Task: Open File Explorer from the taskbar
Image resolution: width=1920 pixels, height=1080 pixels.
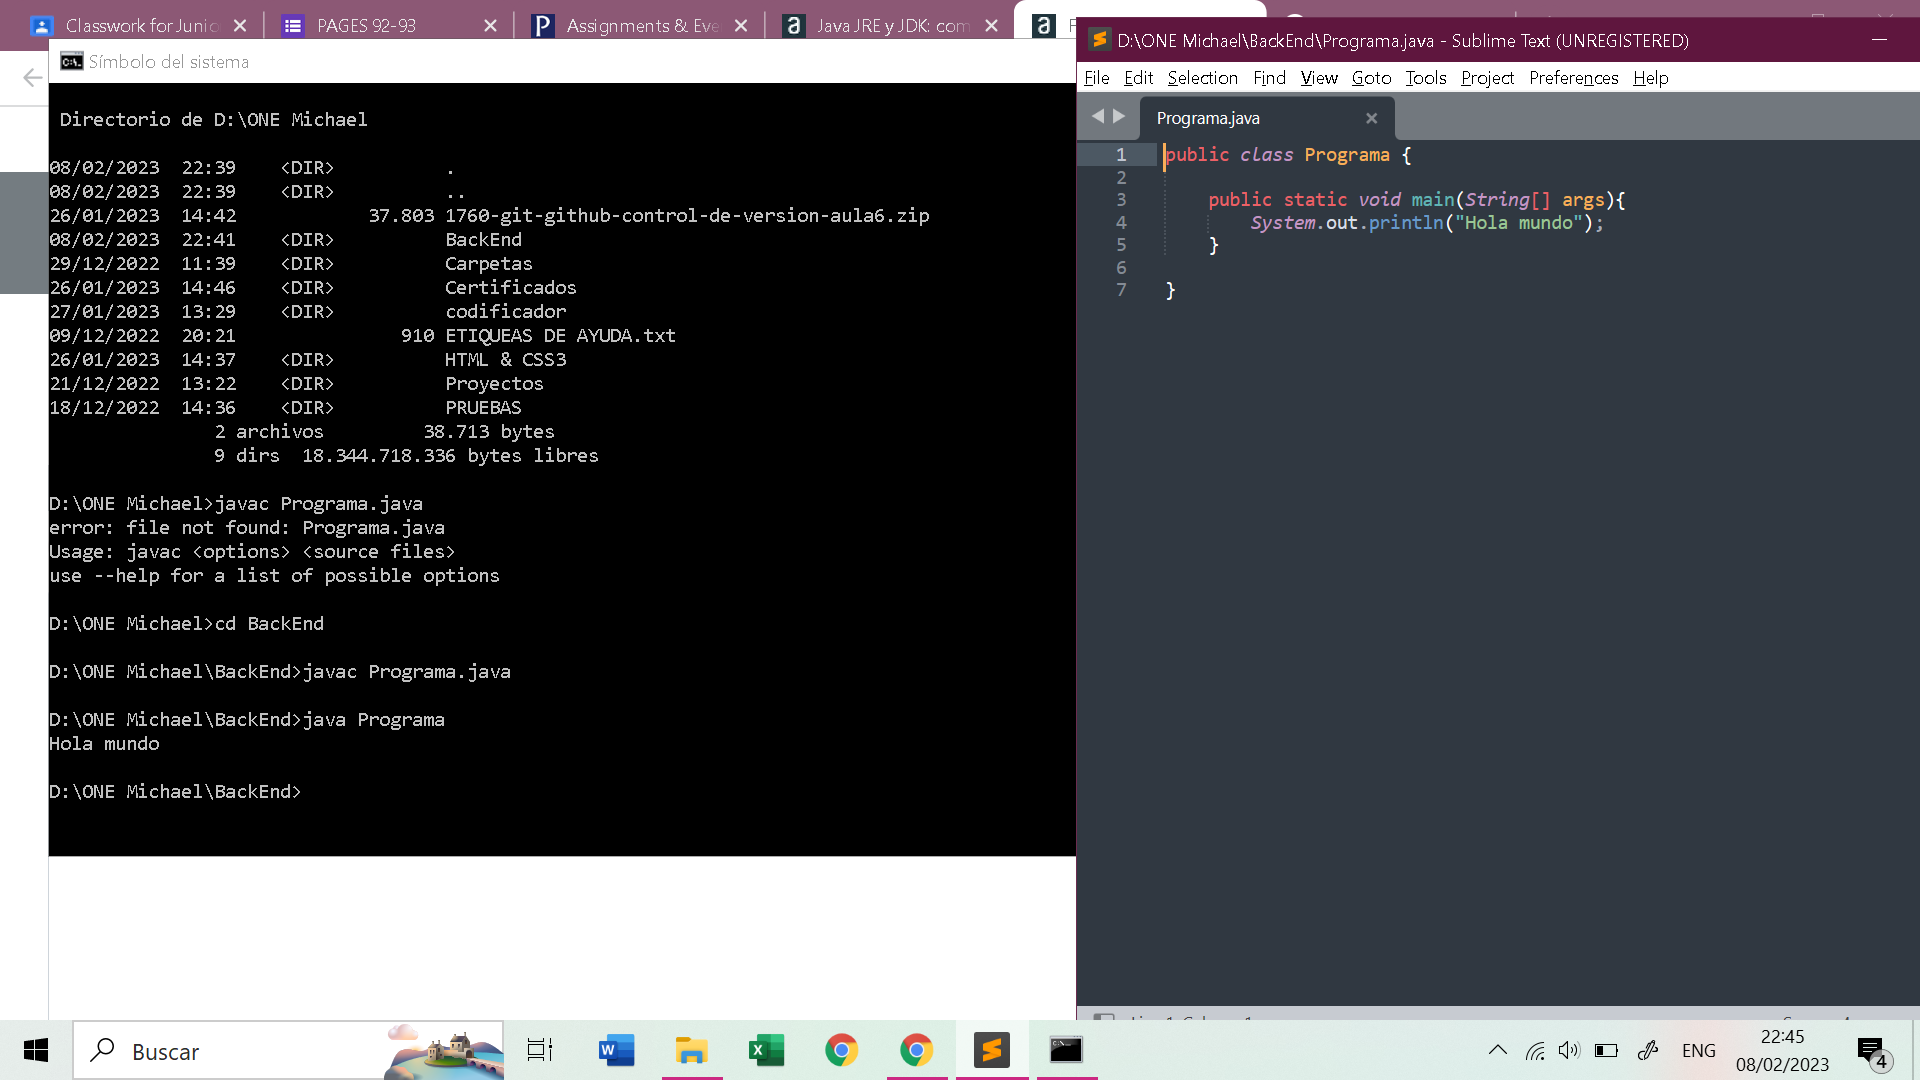Action: click(x=691, y=1050)
